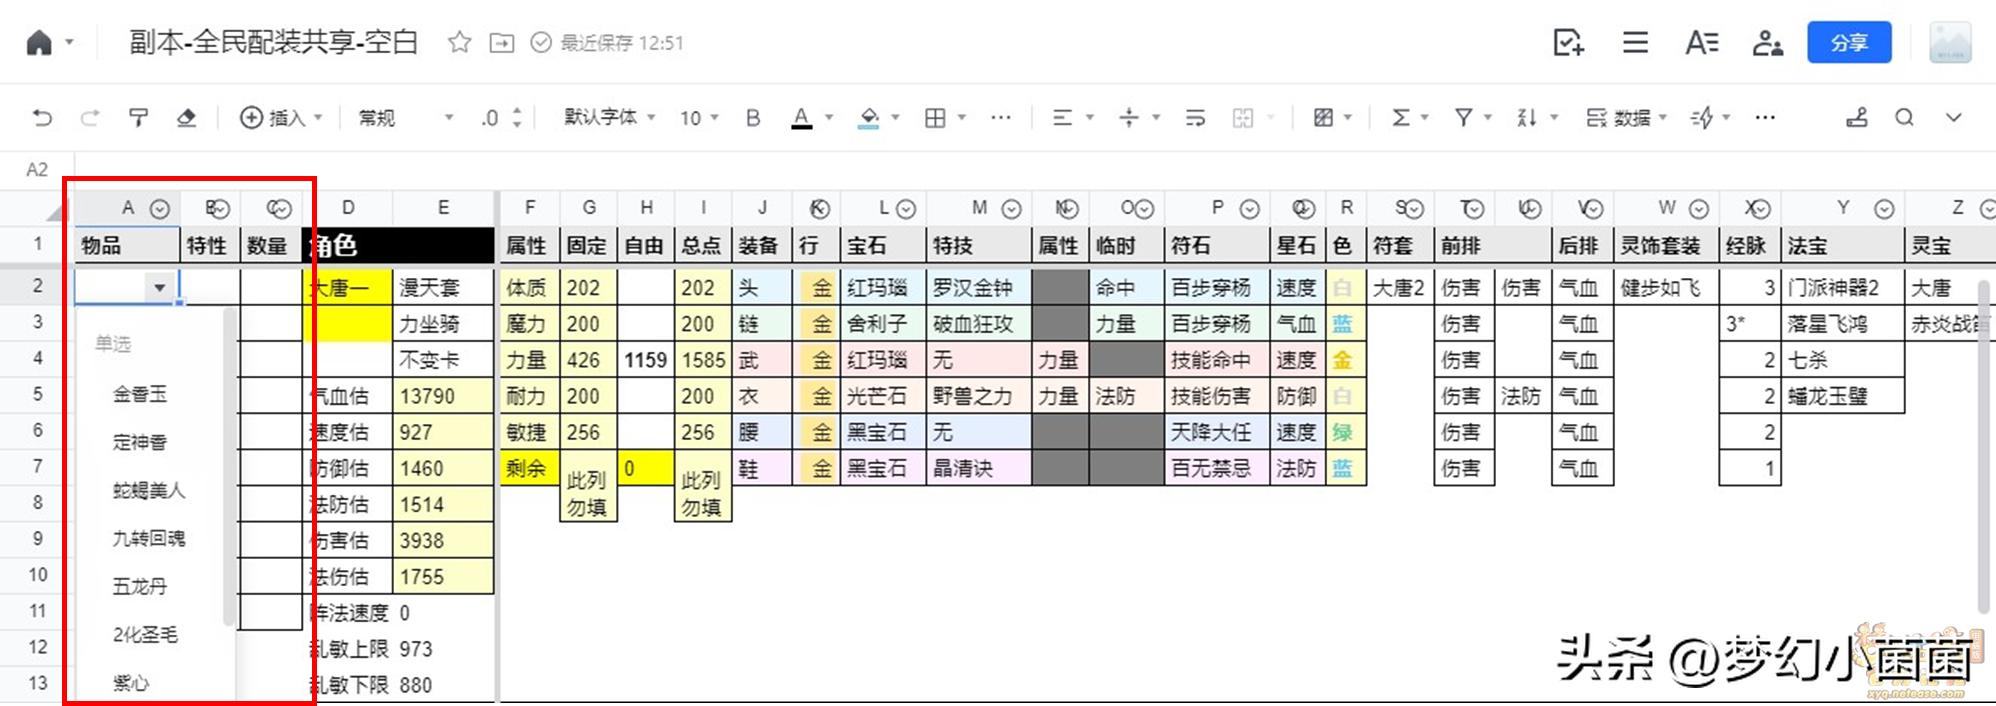This screenshot has height=706, width=1996.
Task: Select 2化圣毛 from dropdown list
Action: click(x=145, y=634)
